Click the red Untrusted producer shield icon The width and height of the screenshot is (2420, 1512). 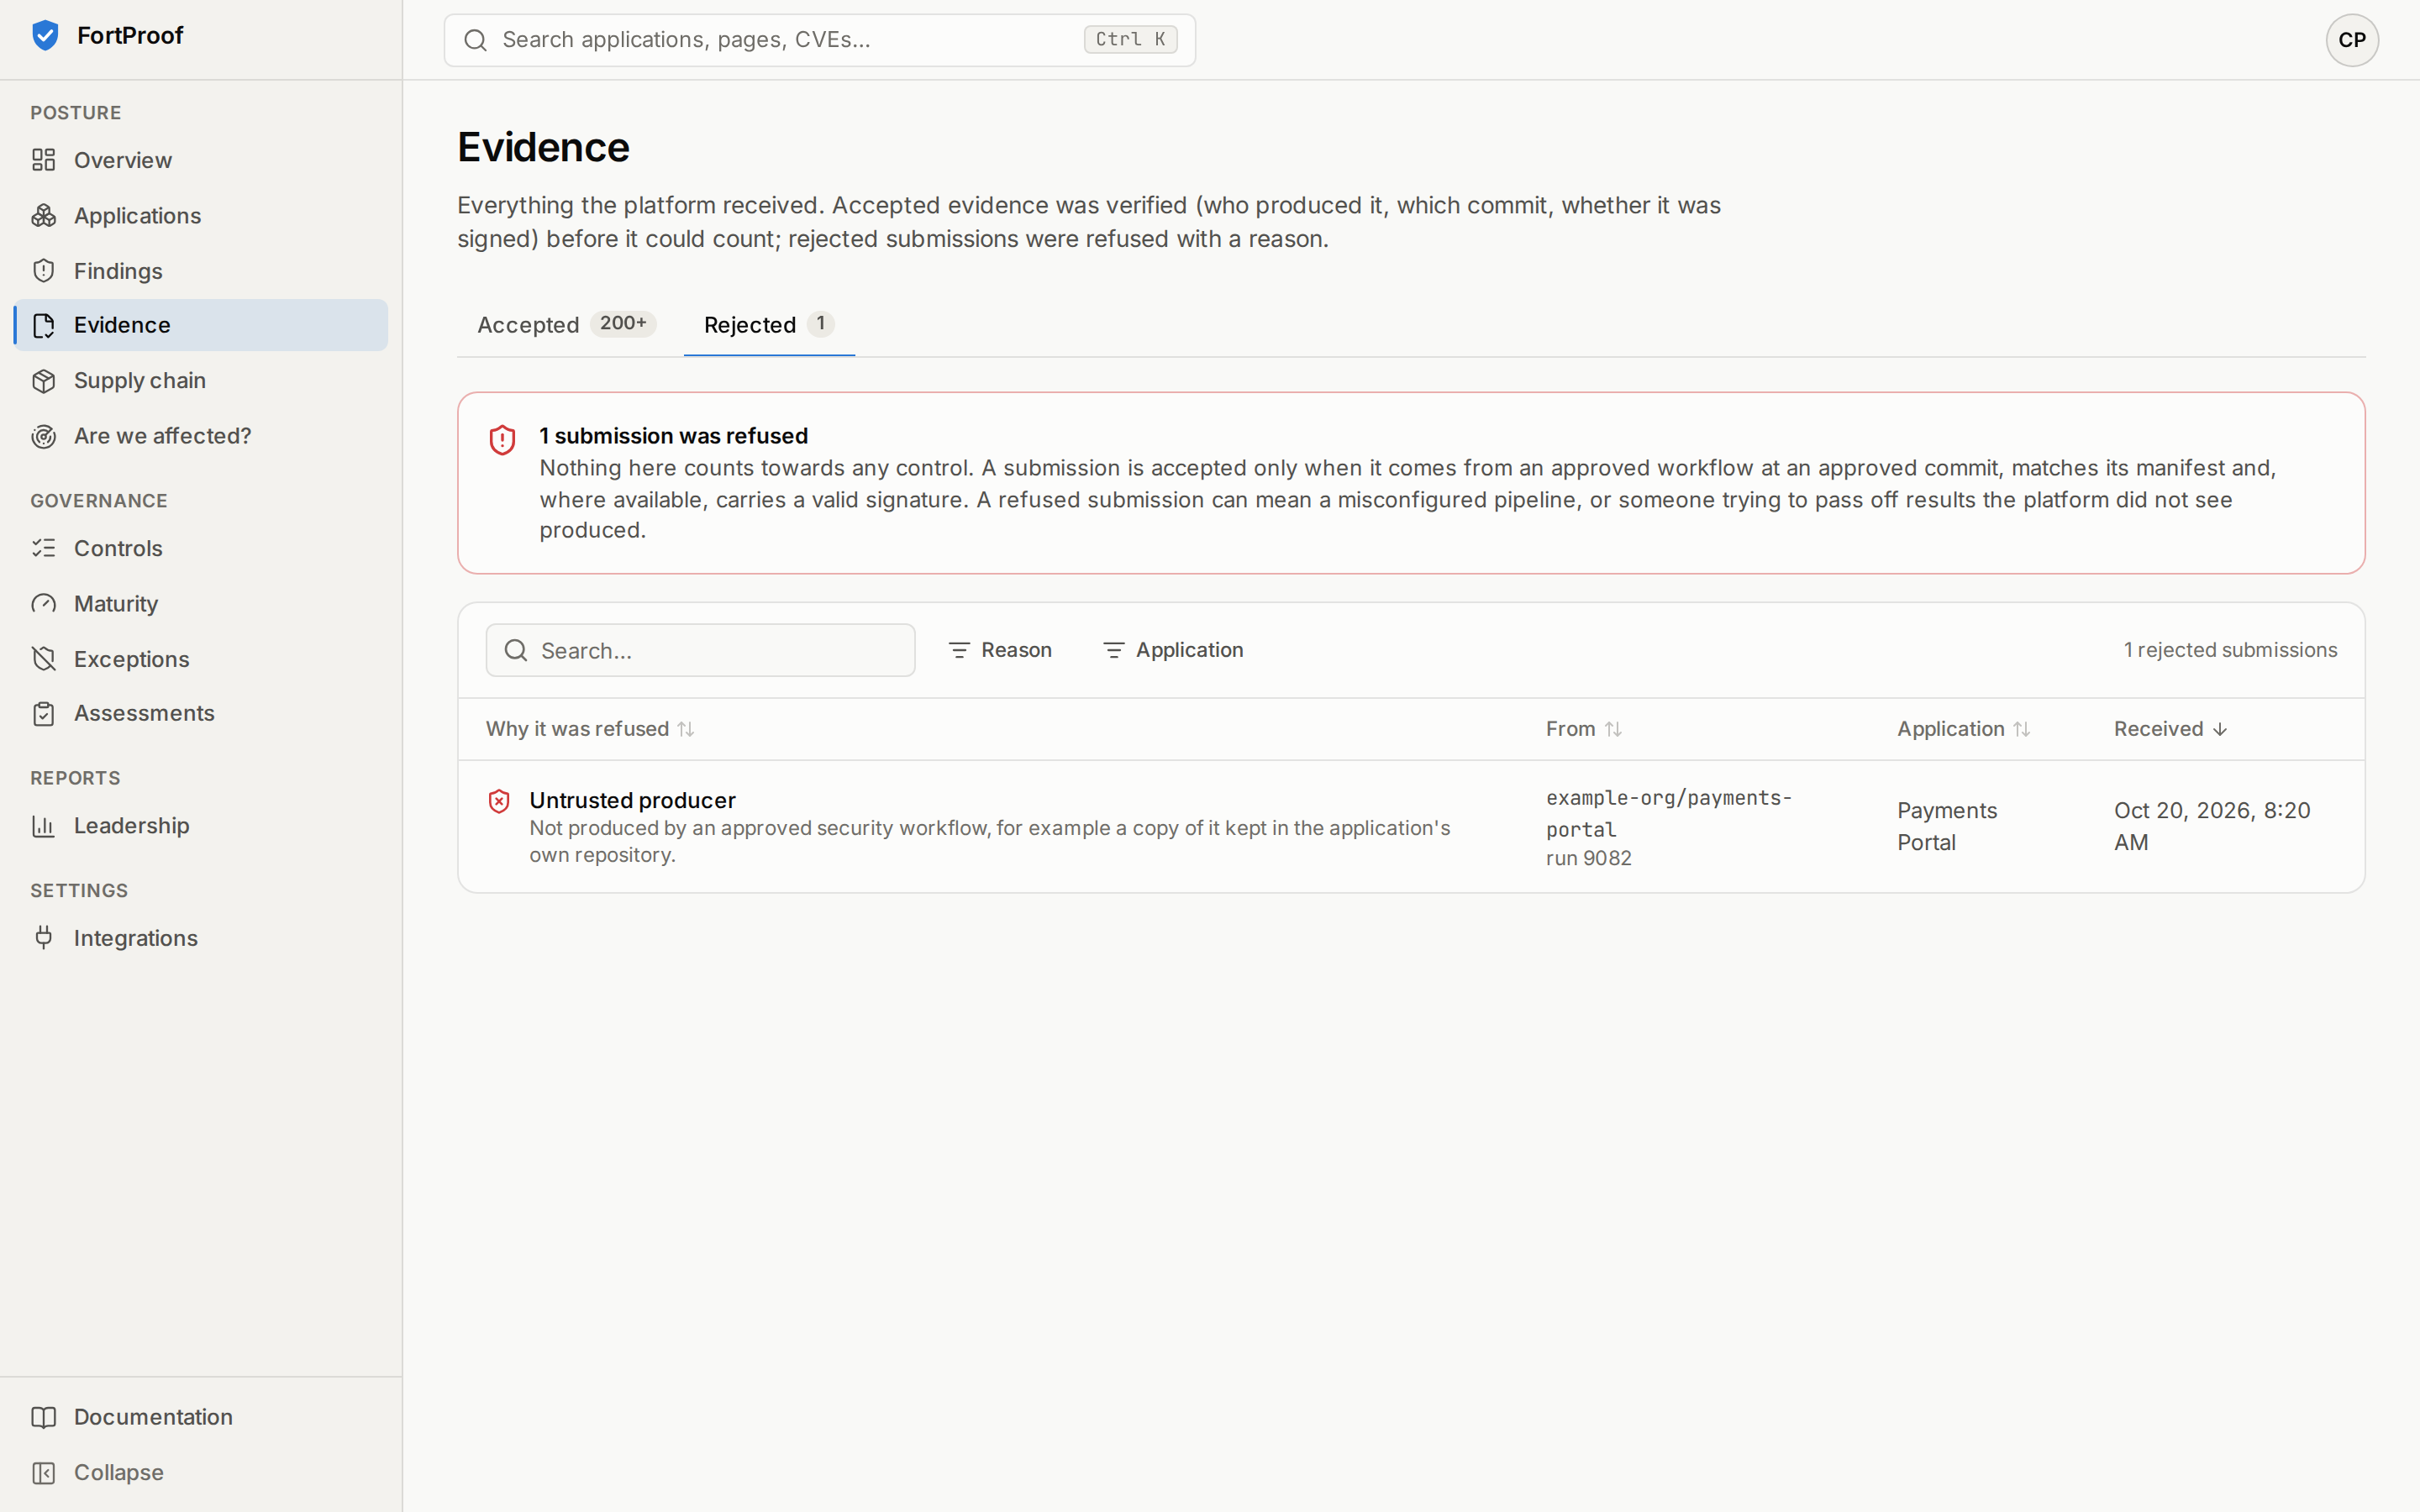(x=499, y=801)
